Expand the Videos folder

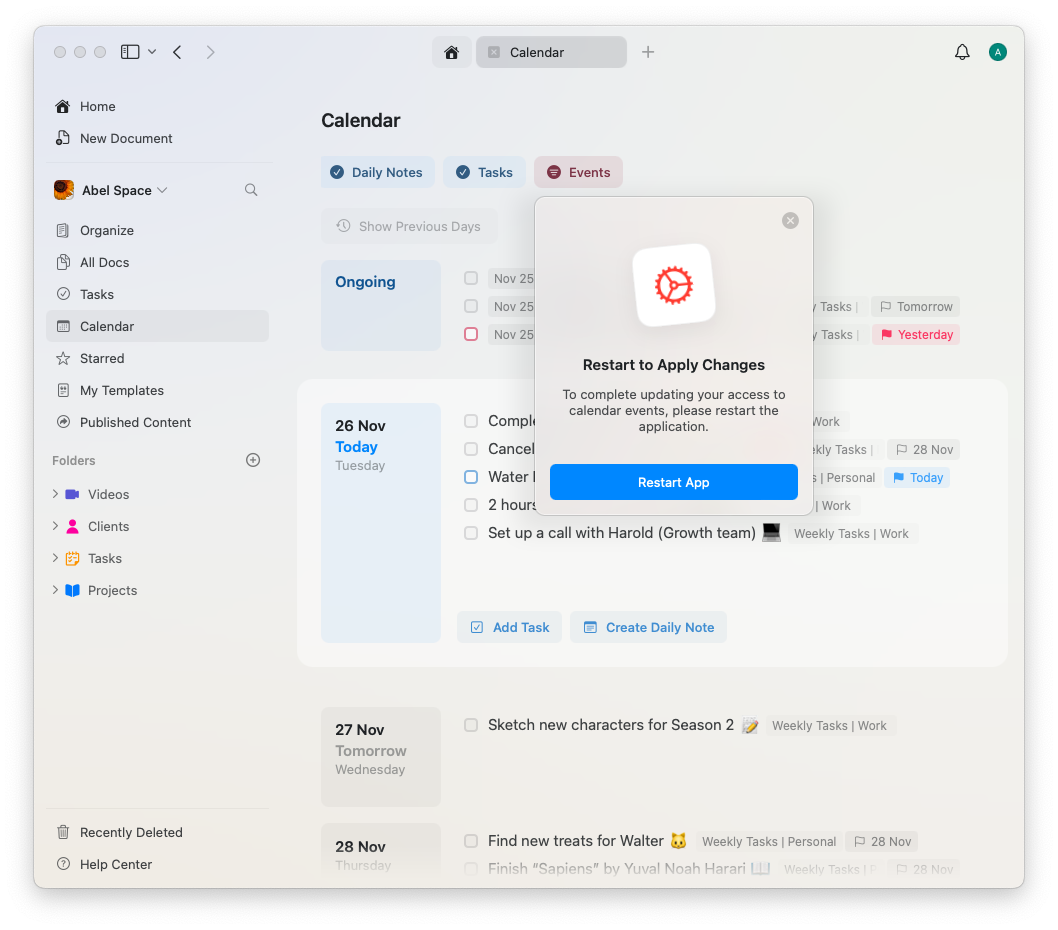tap(58, 494)
